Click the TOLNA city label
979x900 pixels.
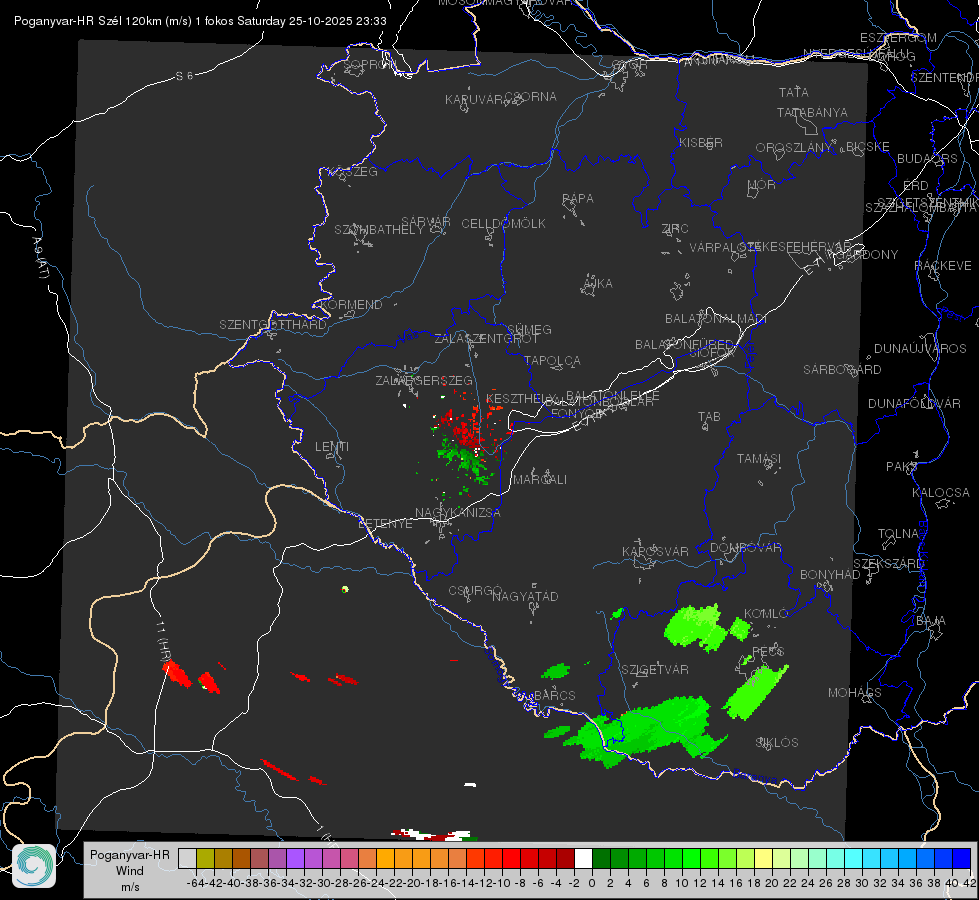click(898, 534)
